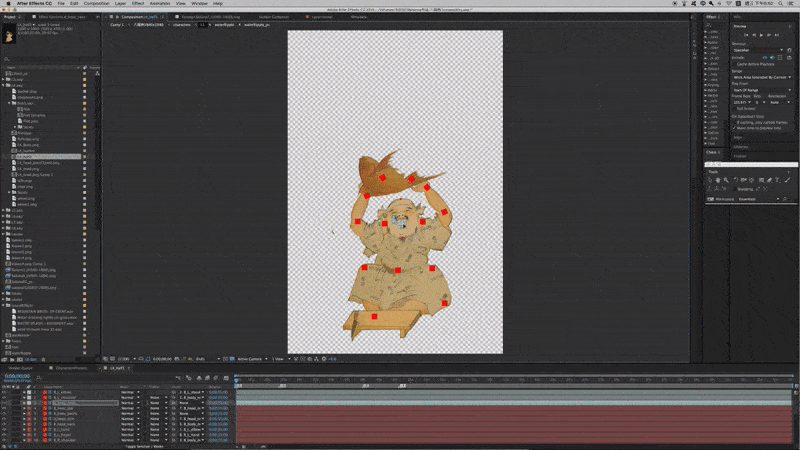Expand layer 1 twirl-down arrow in timeline
The width and height of the screenshot is (800, 450).
pyautogui.click(x=24, y=392)
